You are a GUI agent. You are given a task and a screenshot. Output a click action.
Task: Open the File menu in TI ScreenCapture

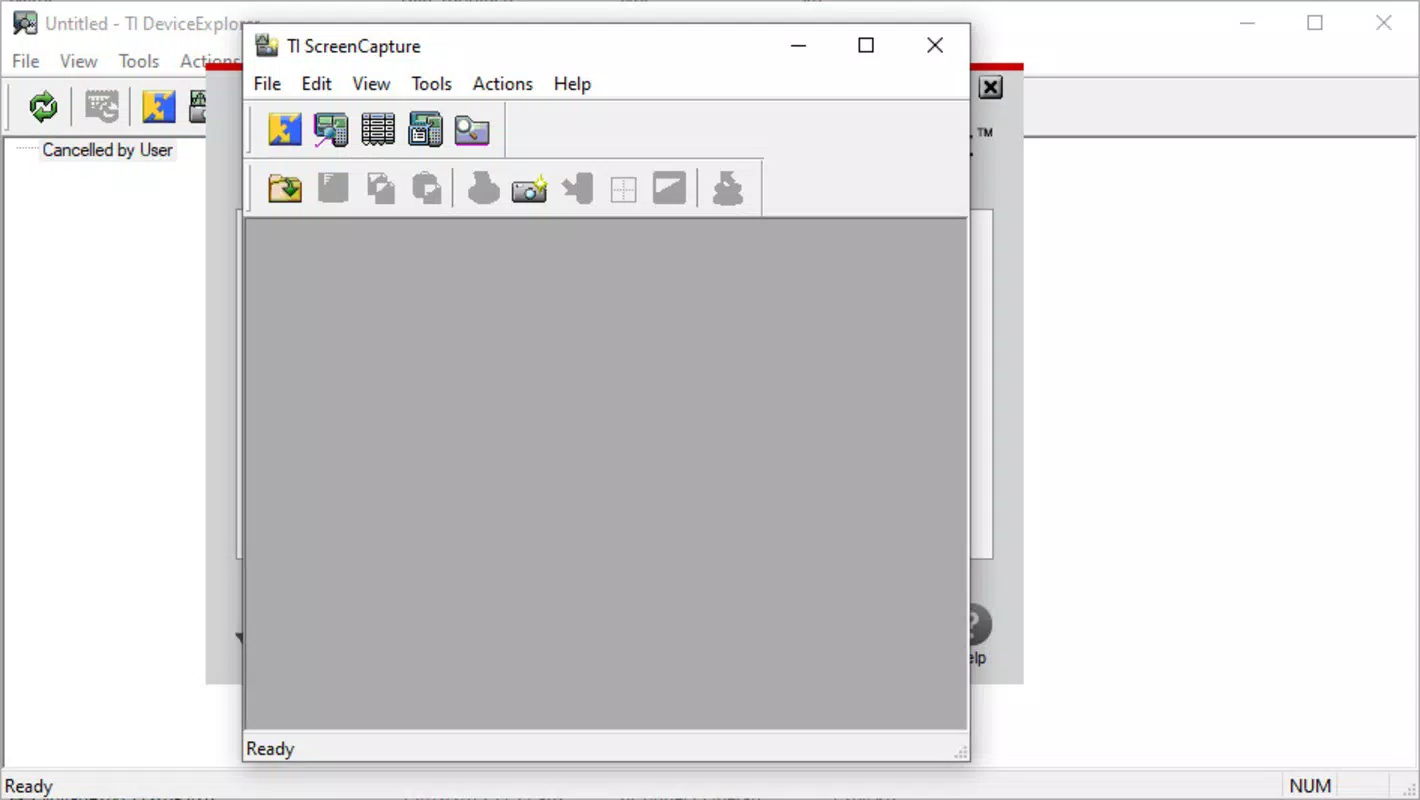point(267,84)
